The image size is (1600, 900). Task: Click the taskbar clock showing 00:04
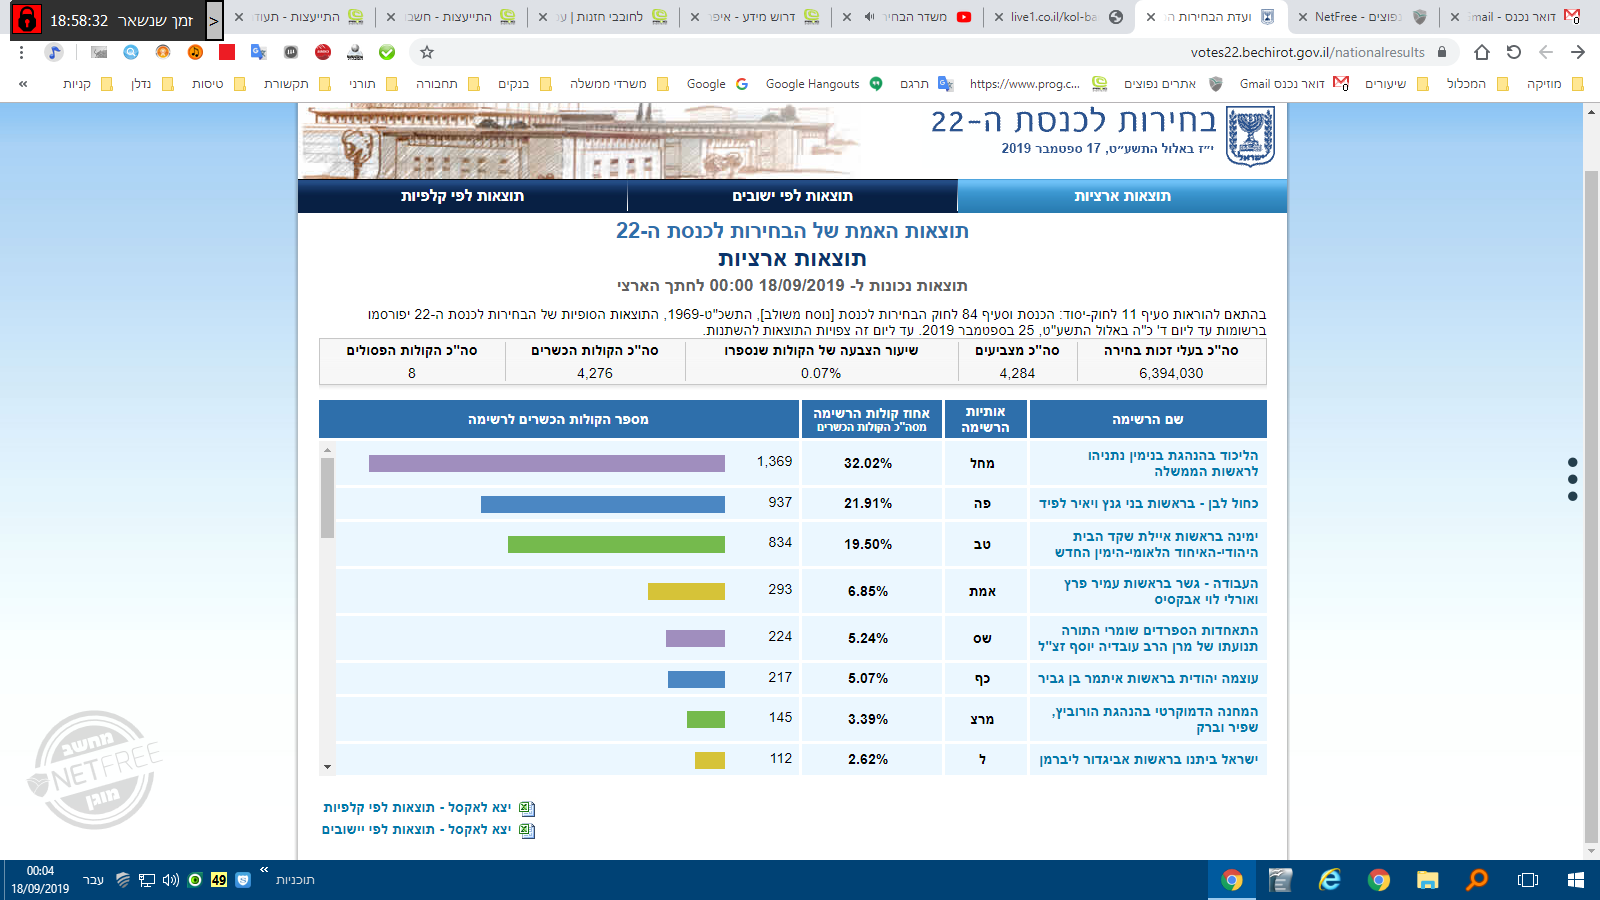pyautogui.click(x=40, y=880)
